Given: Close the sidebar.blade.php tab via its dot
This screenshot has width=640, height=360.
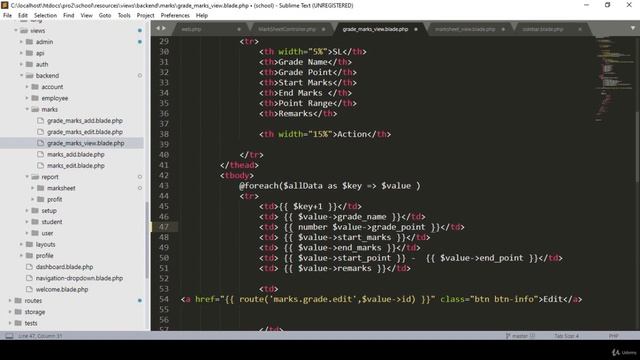Looking at the screenshot, I should [580, 29].
